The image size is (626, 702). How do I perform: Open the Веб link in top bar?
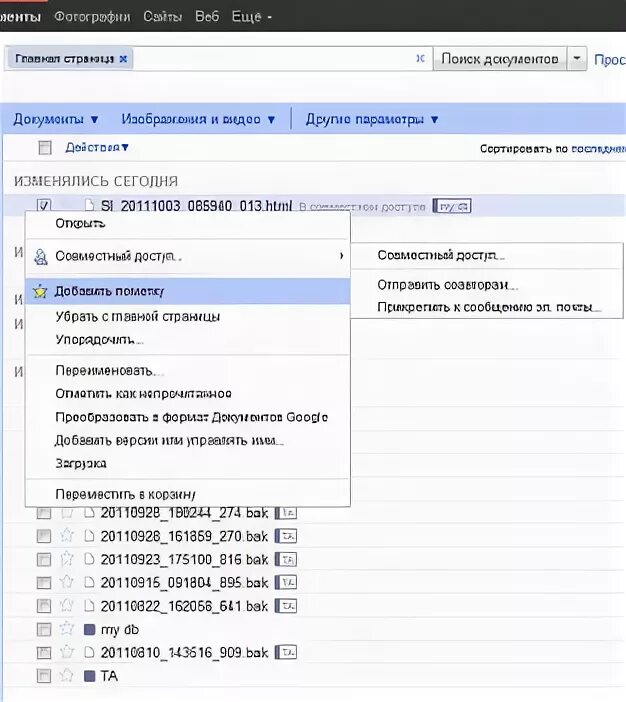pos(207,17)
